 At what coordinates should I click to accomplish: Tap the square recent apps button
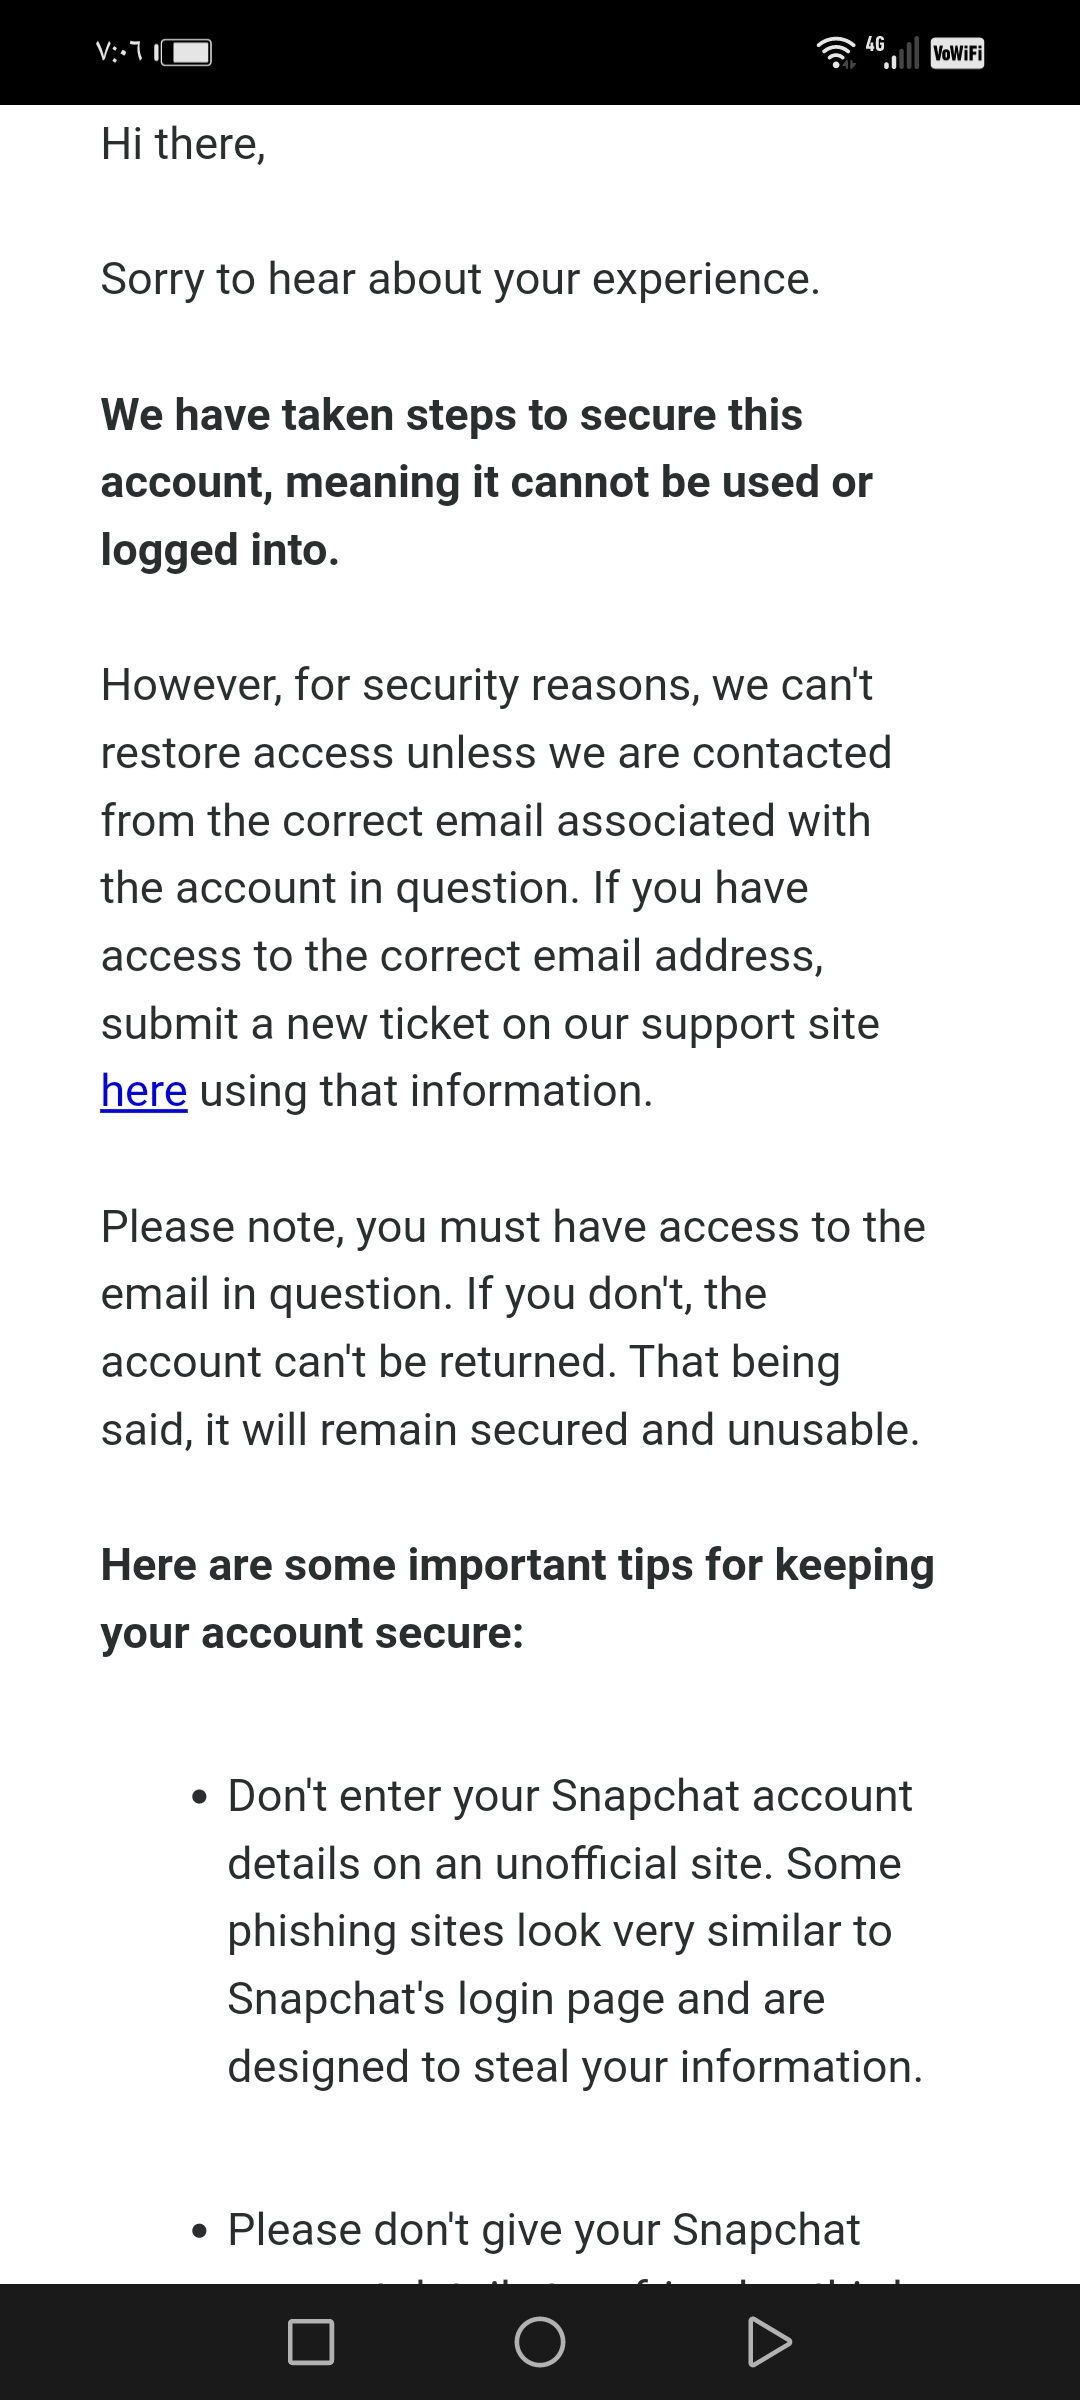pyautogui.click(x=310, y=2342)
